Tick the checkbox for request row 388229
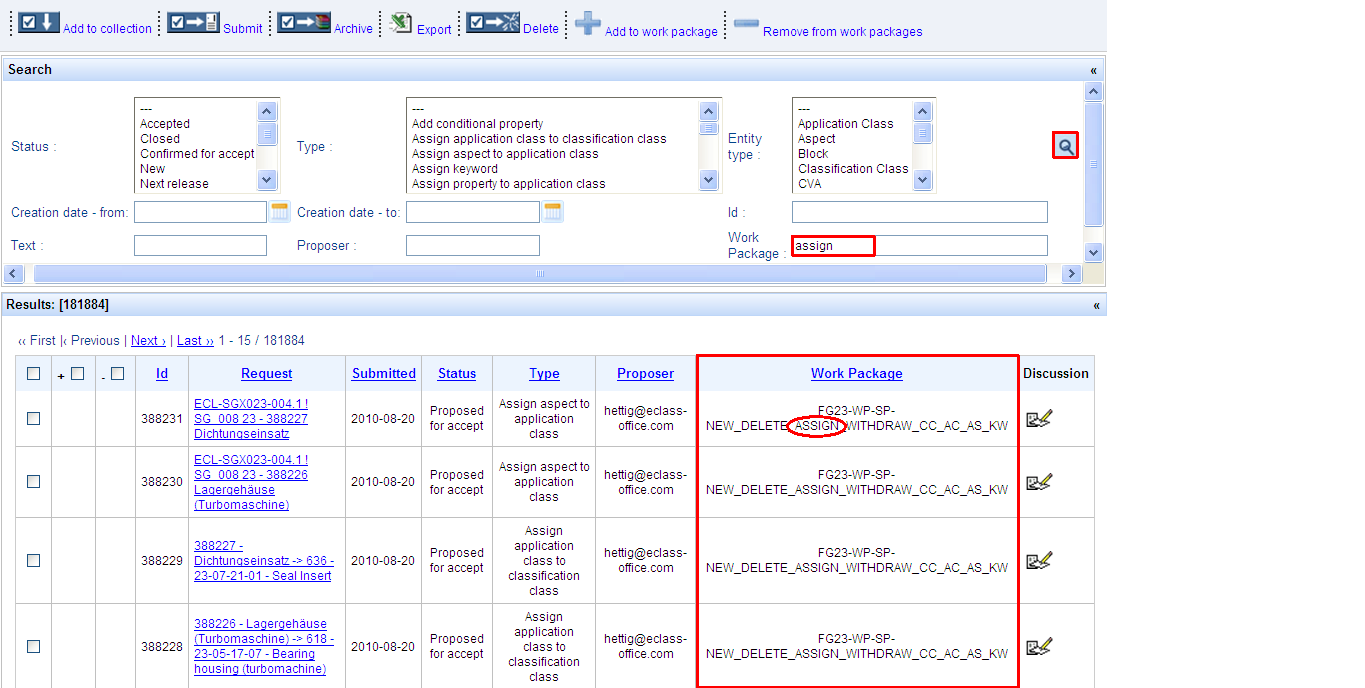This screenshot has height=688, width=1365. click(x=34, y=561)
